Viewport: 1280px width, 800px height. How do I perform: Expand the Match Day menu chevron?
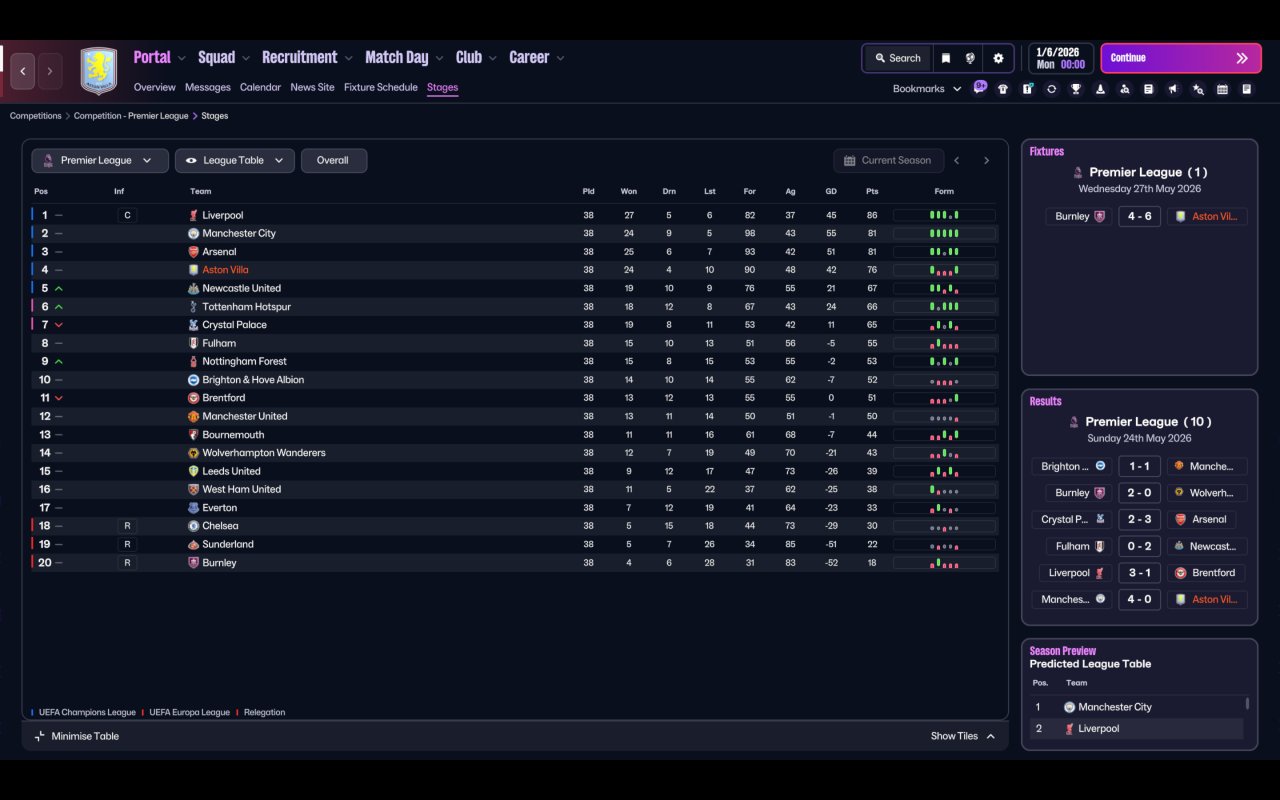(x=439, y=58)
